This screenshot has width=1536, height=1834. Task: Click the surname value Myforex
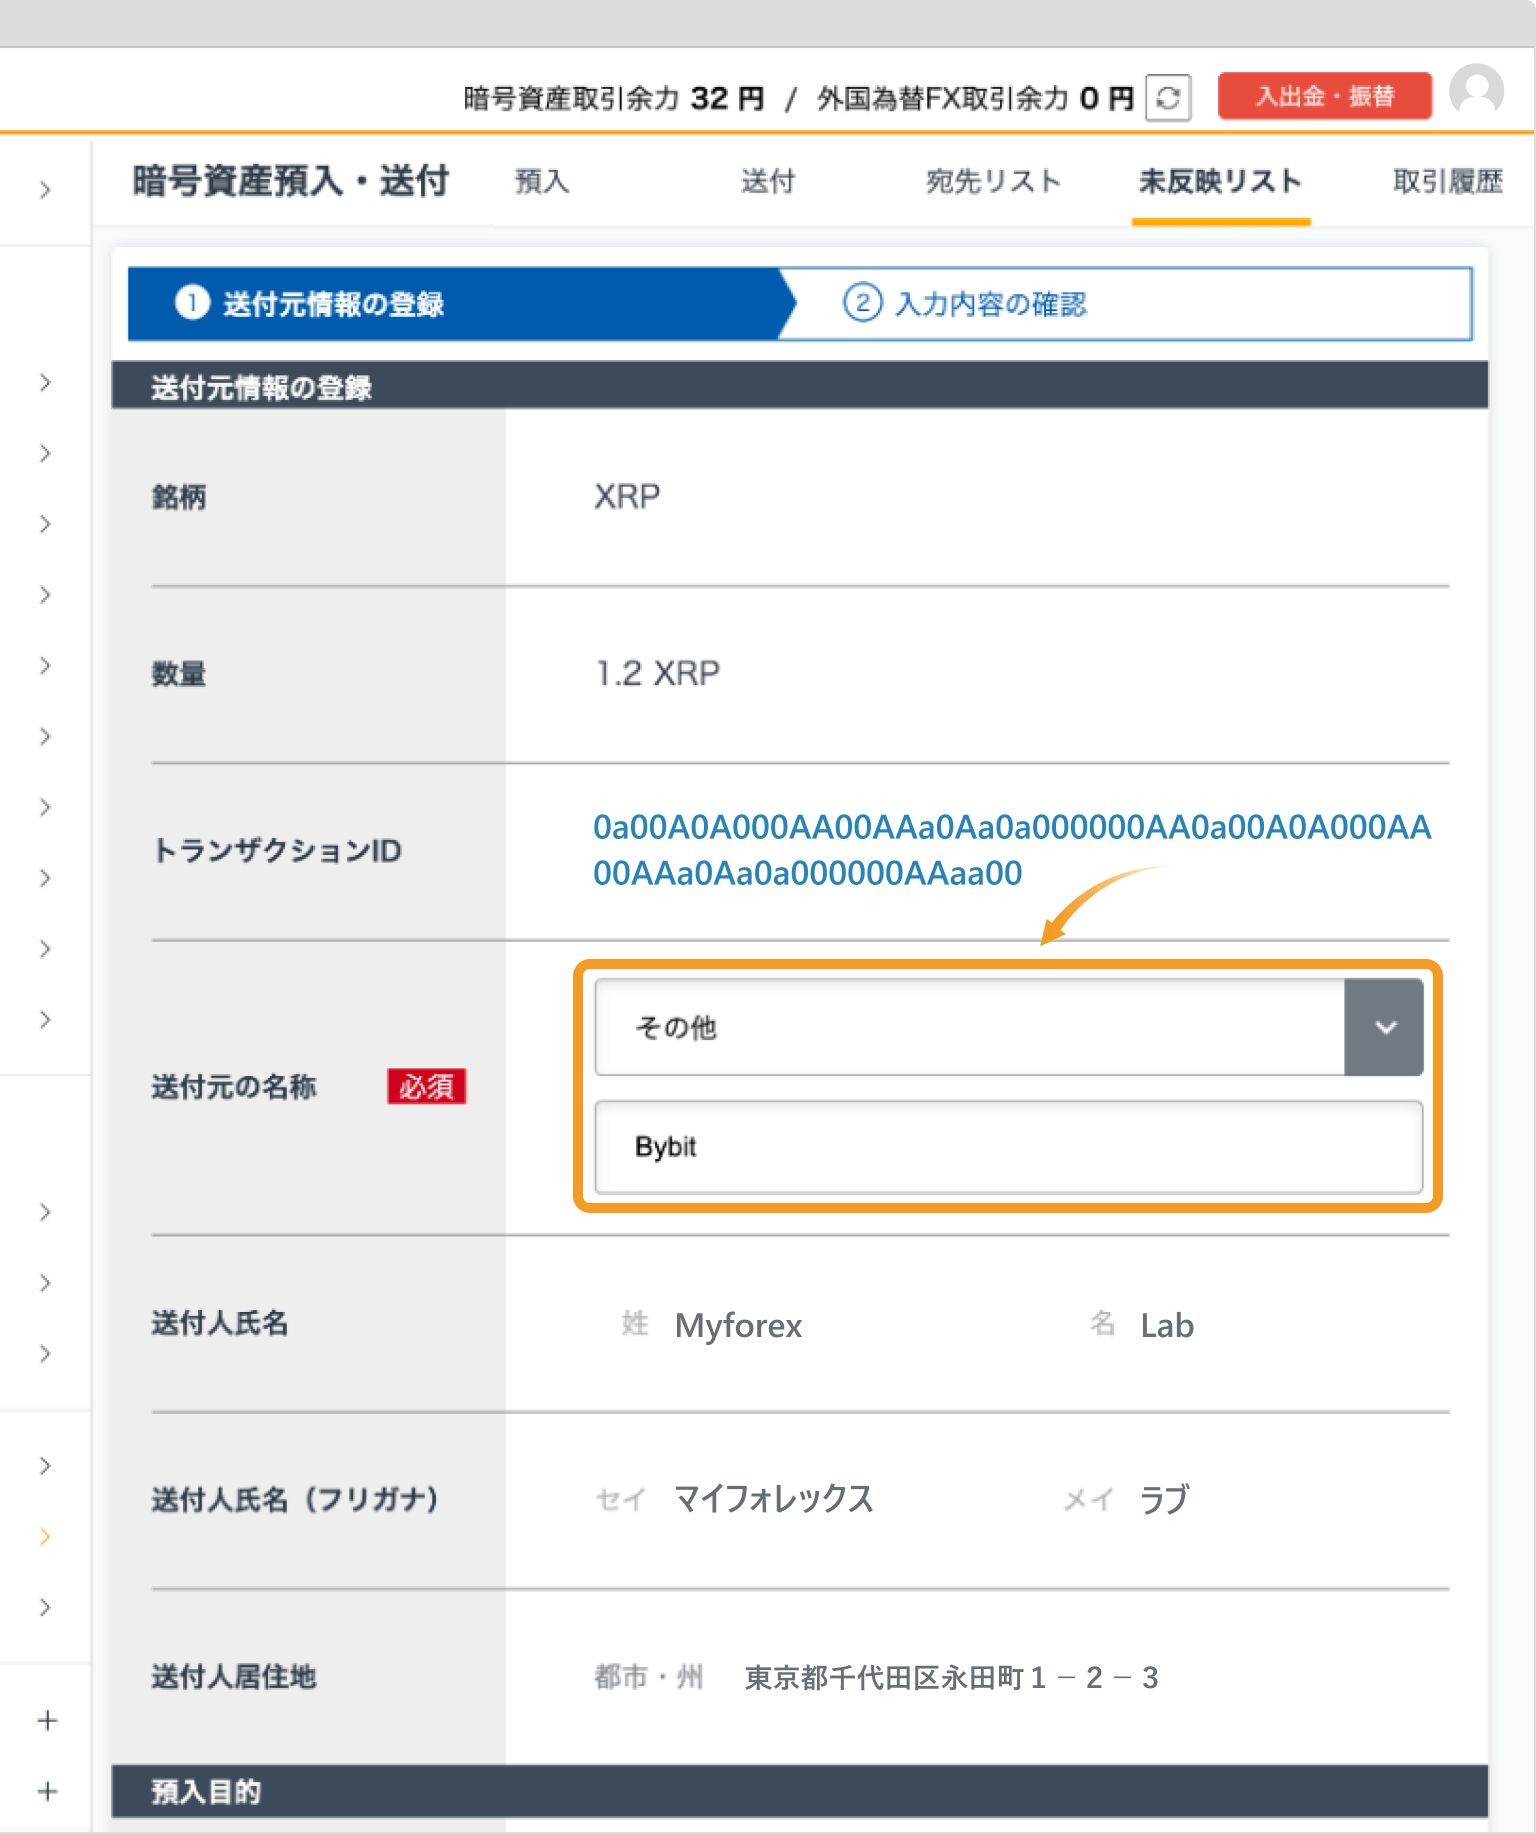(739, 1325)
